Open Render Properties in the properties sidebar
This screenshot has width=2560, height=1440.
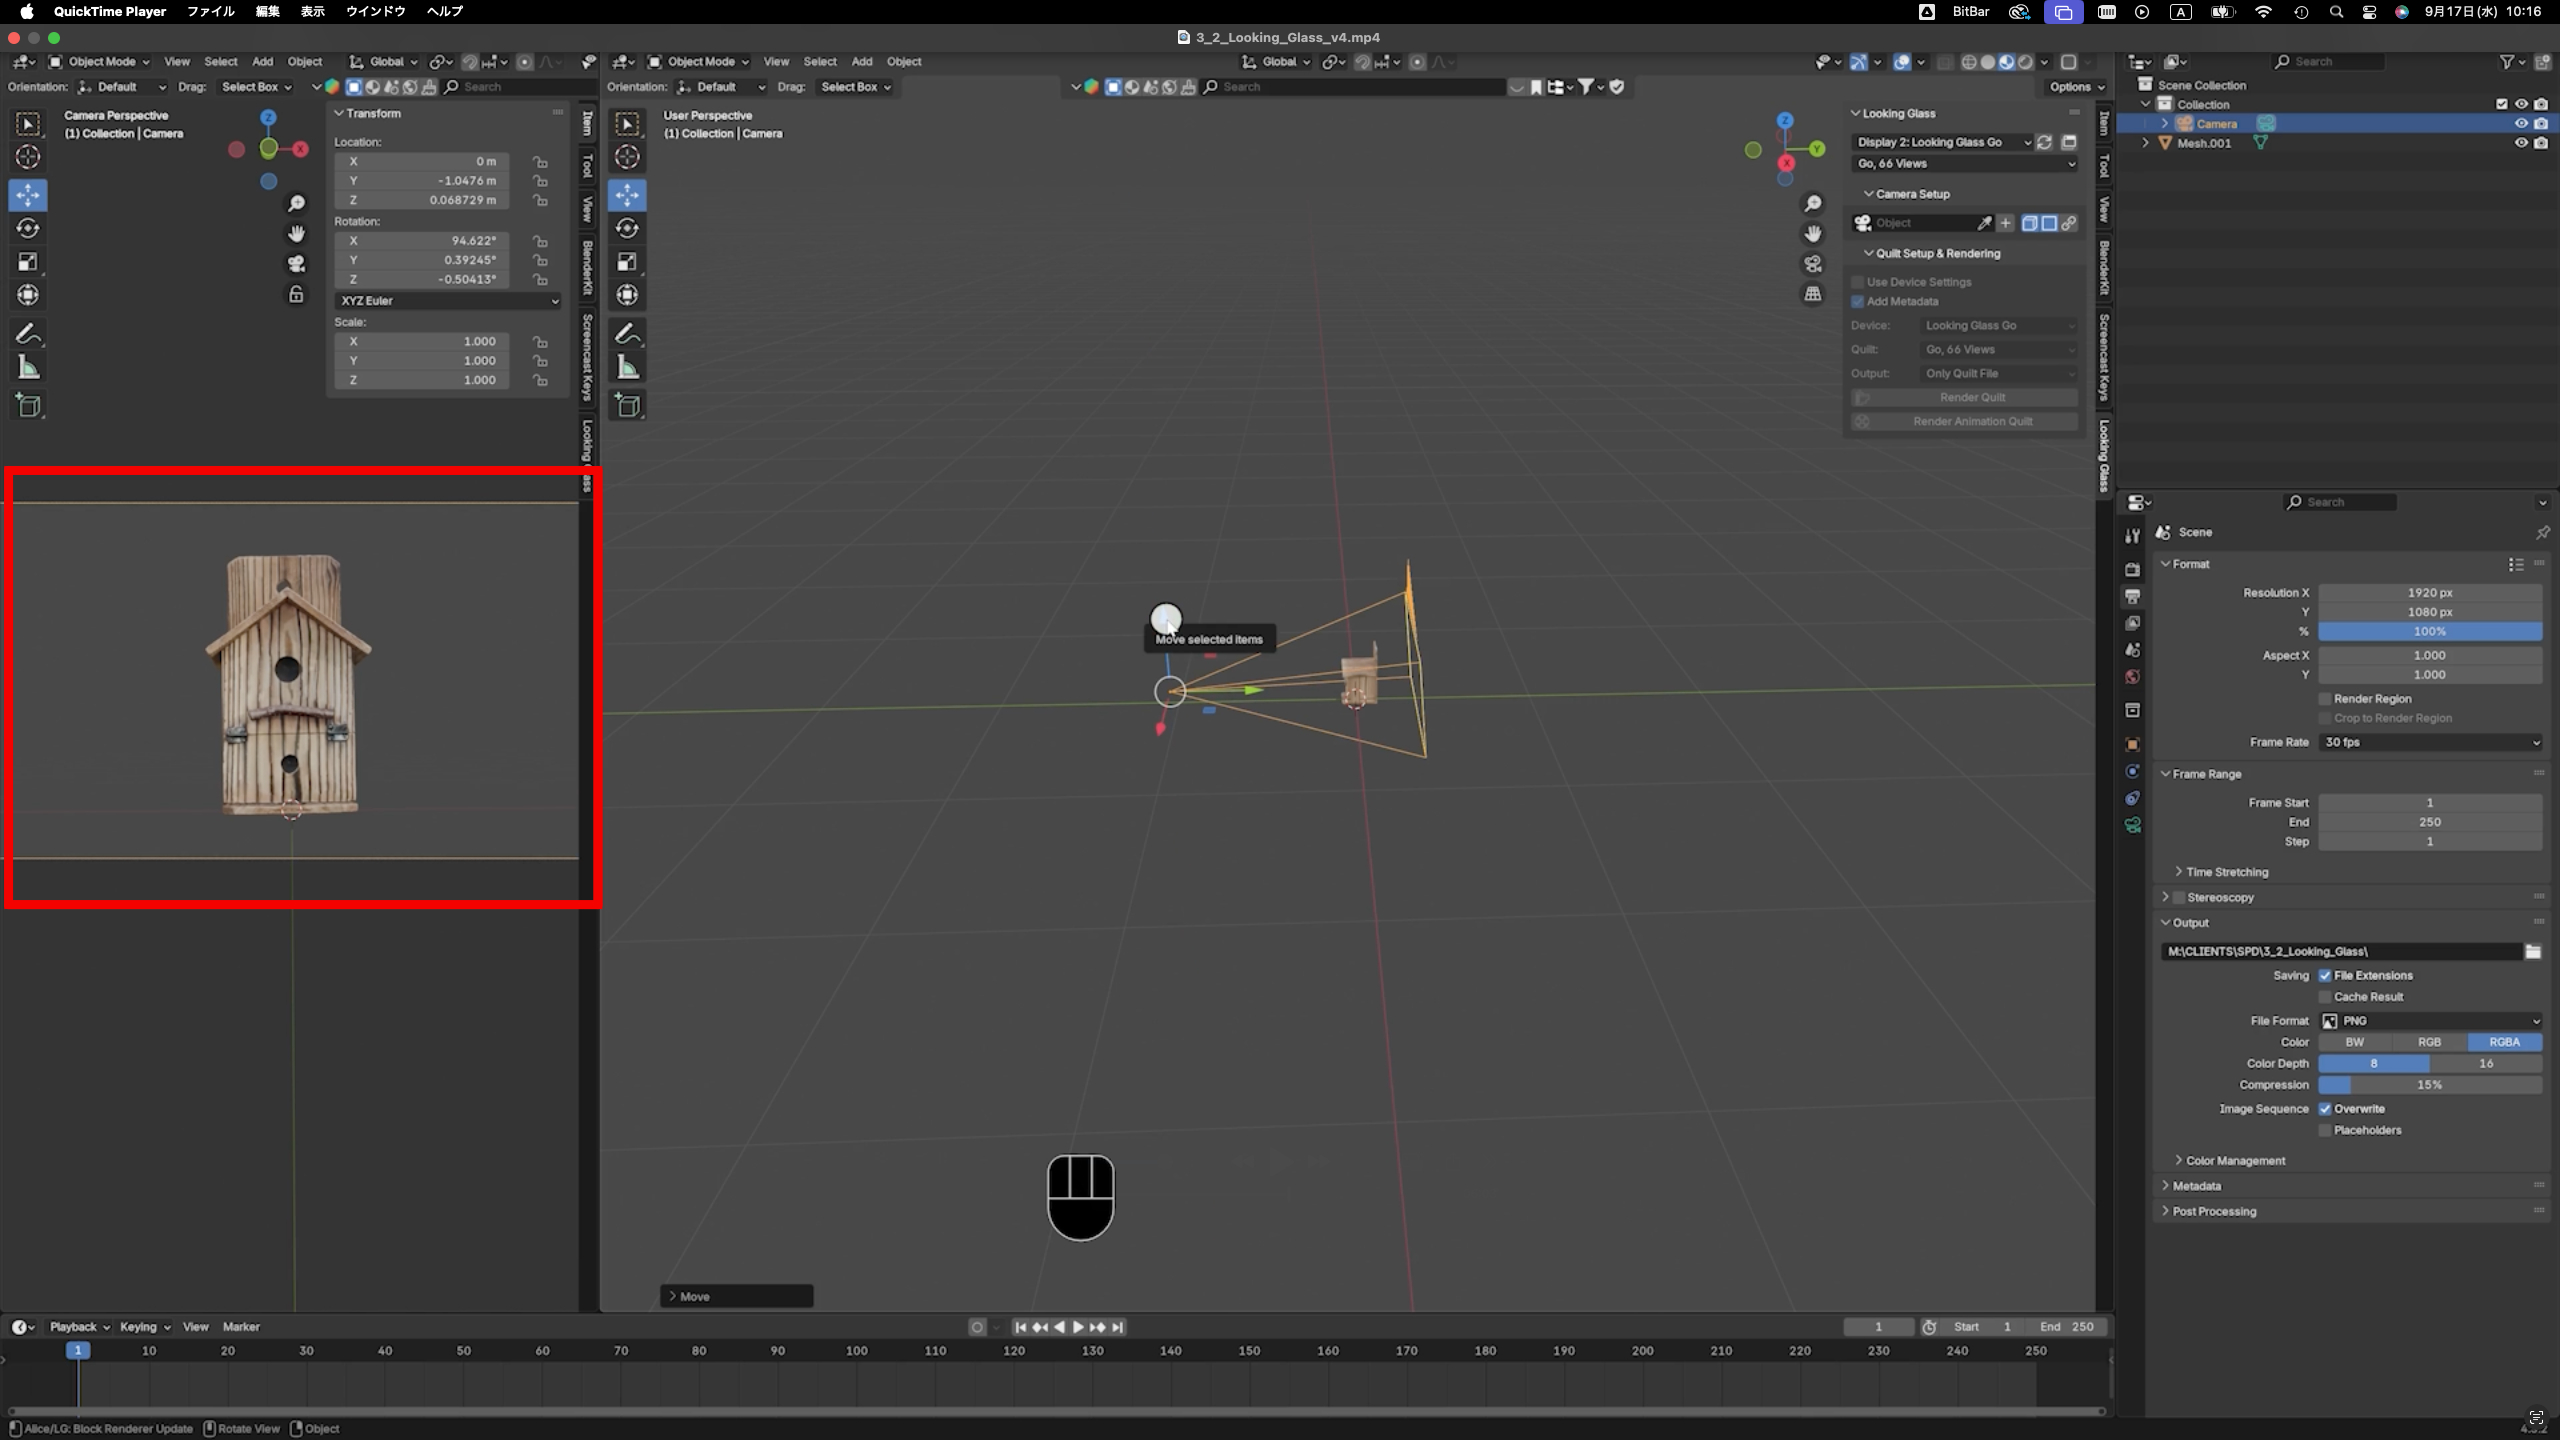2132,568
